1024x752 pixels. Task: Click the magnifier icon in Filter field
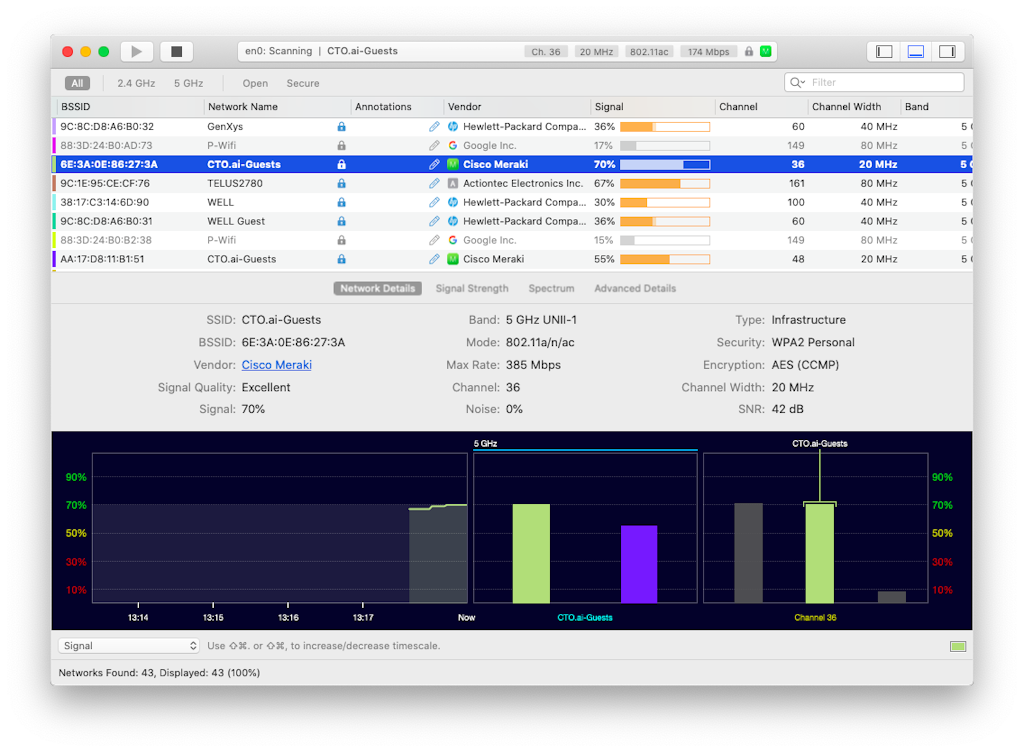pyautogui.click(x=797, y=83)
